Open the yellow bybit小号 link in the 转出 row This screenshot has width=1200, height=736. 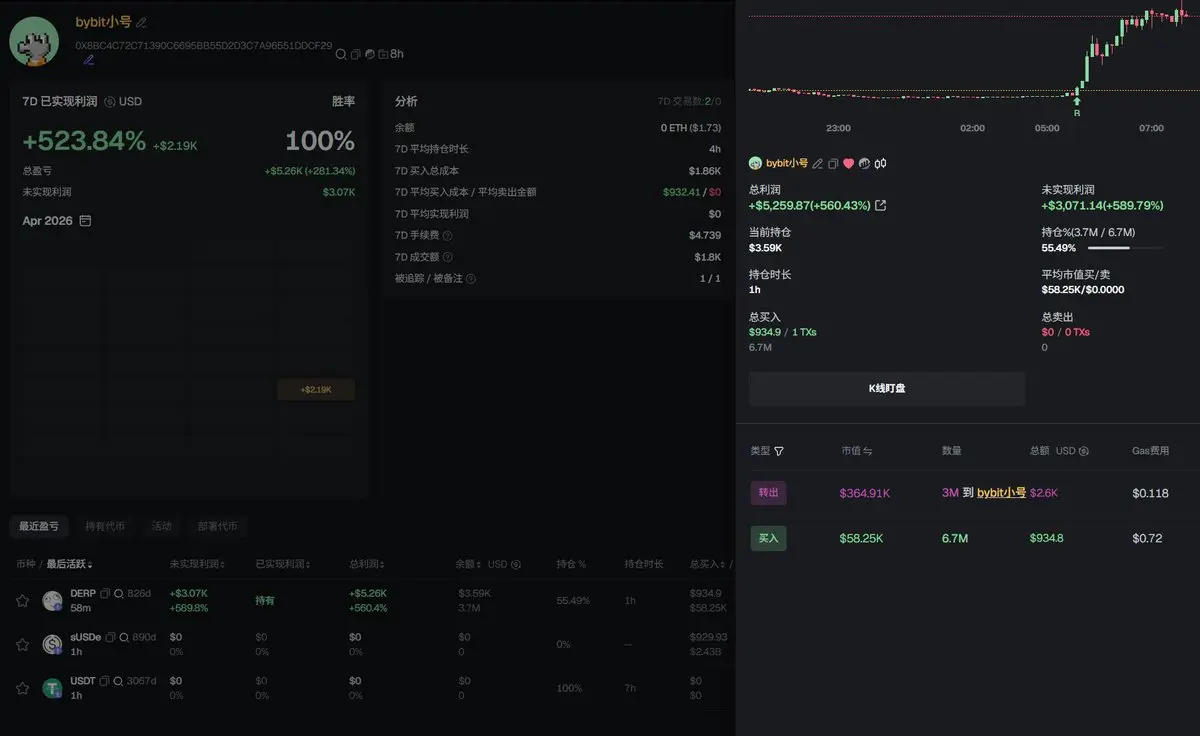(x=1001, y=493)
